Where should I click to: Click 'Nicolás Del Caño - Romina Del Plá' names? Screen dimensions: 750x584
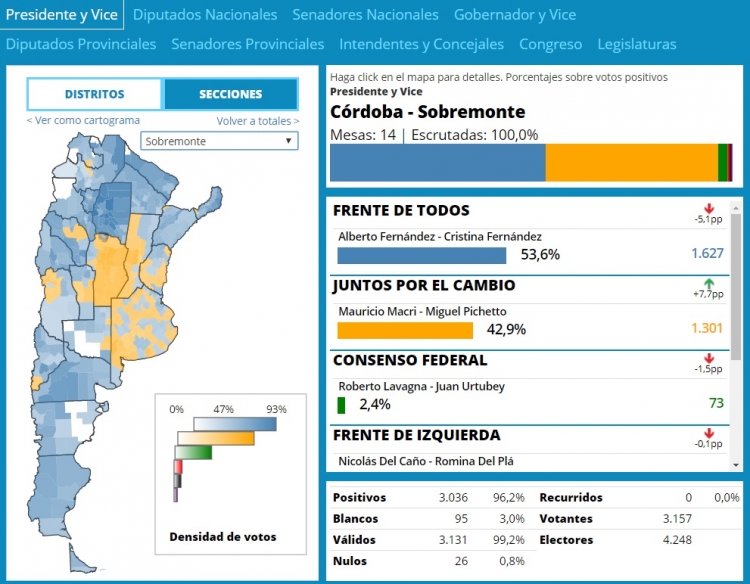tap(426, 461)
